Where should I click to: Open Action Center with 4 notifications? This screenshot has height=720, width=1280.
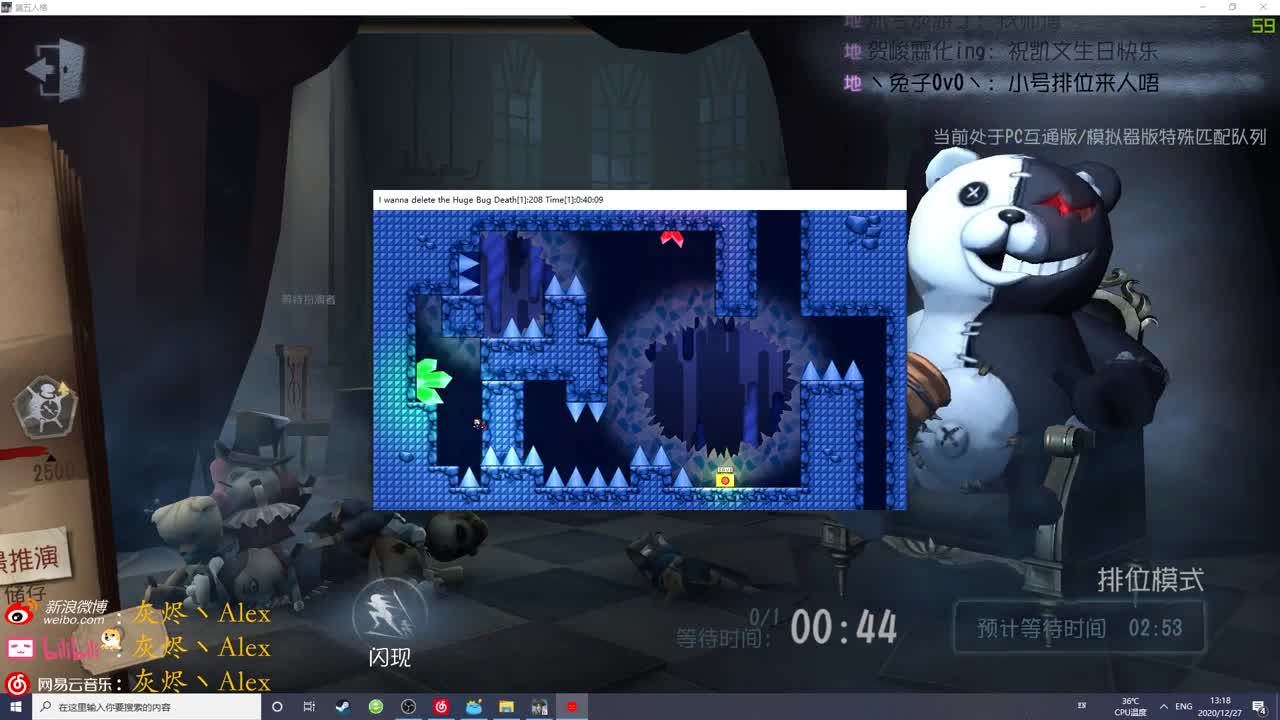(1261, 706)
